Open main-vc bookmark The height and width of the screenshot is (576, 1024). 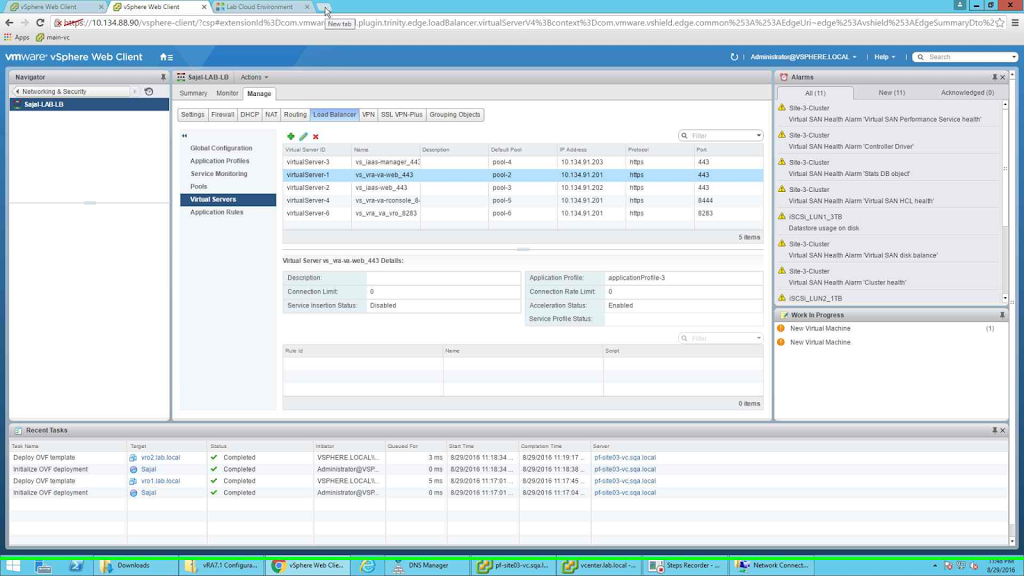53,37
